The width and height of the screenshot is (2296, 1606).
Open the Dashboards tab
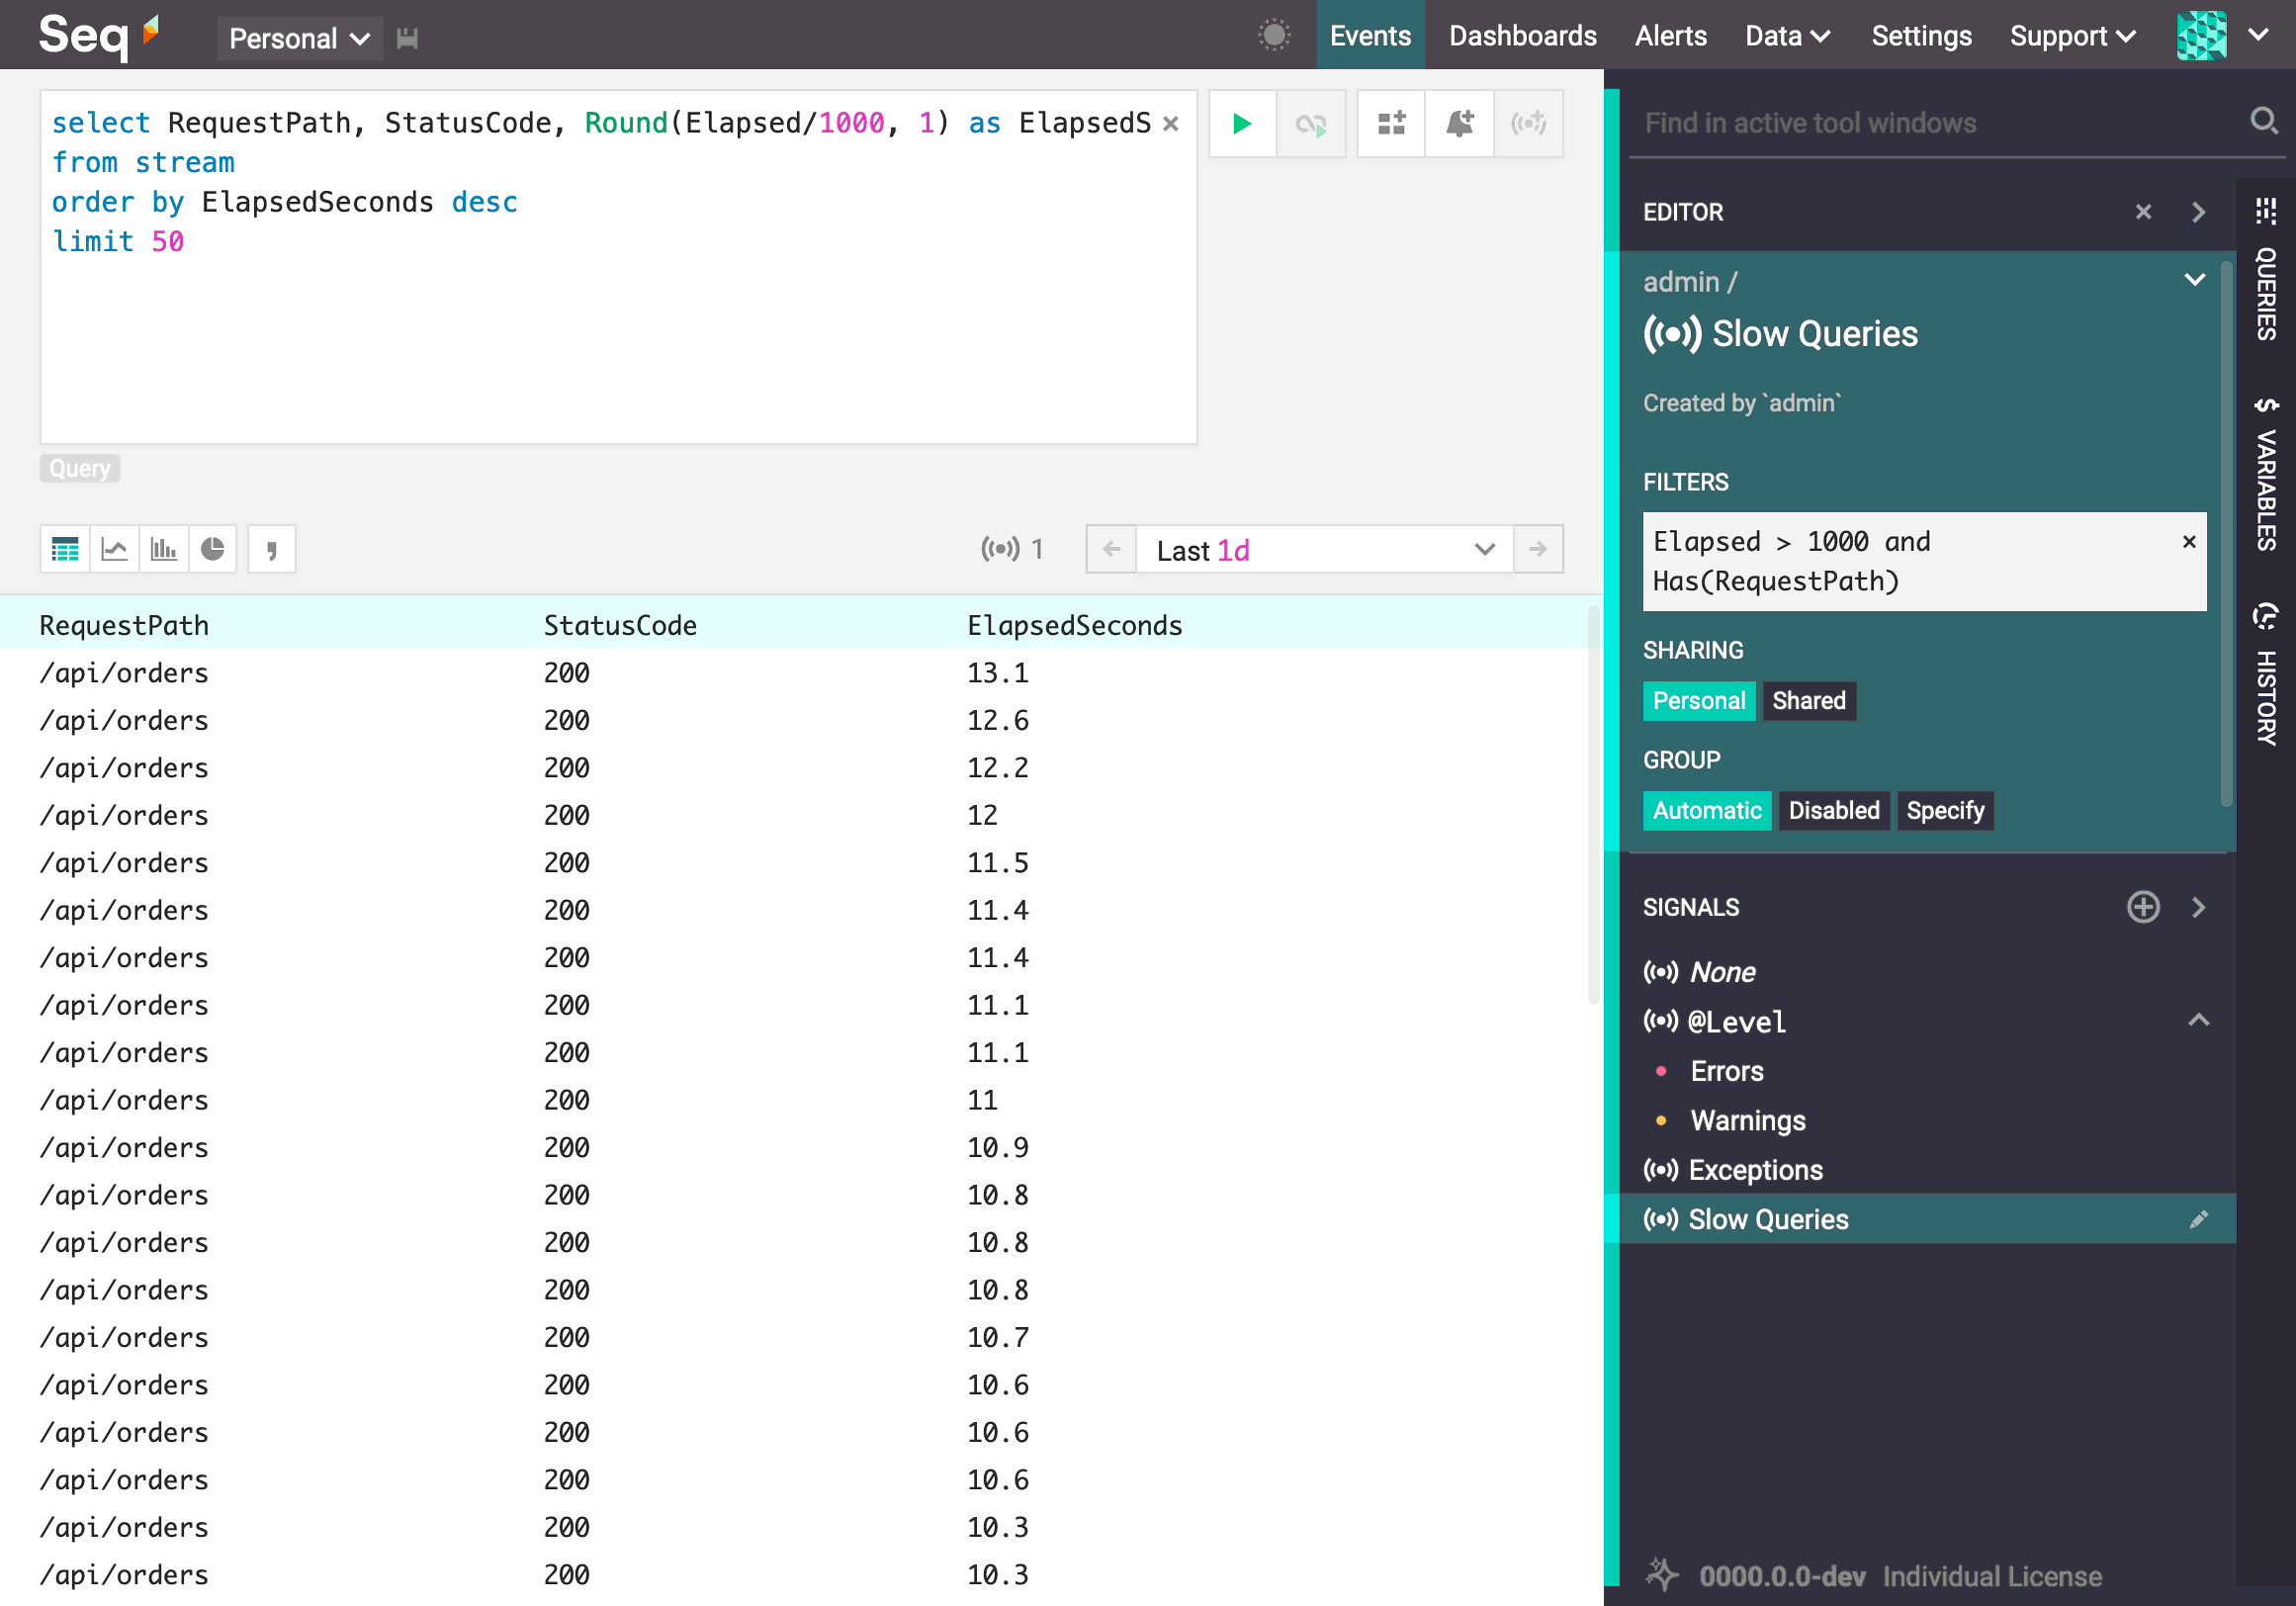[1522, 36]
